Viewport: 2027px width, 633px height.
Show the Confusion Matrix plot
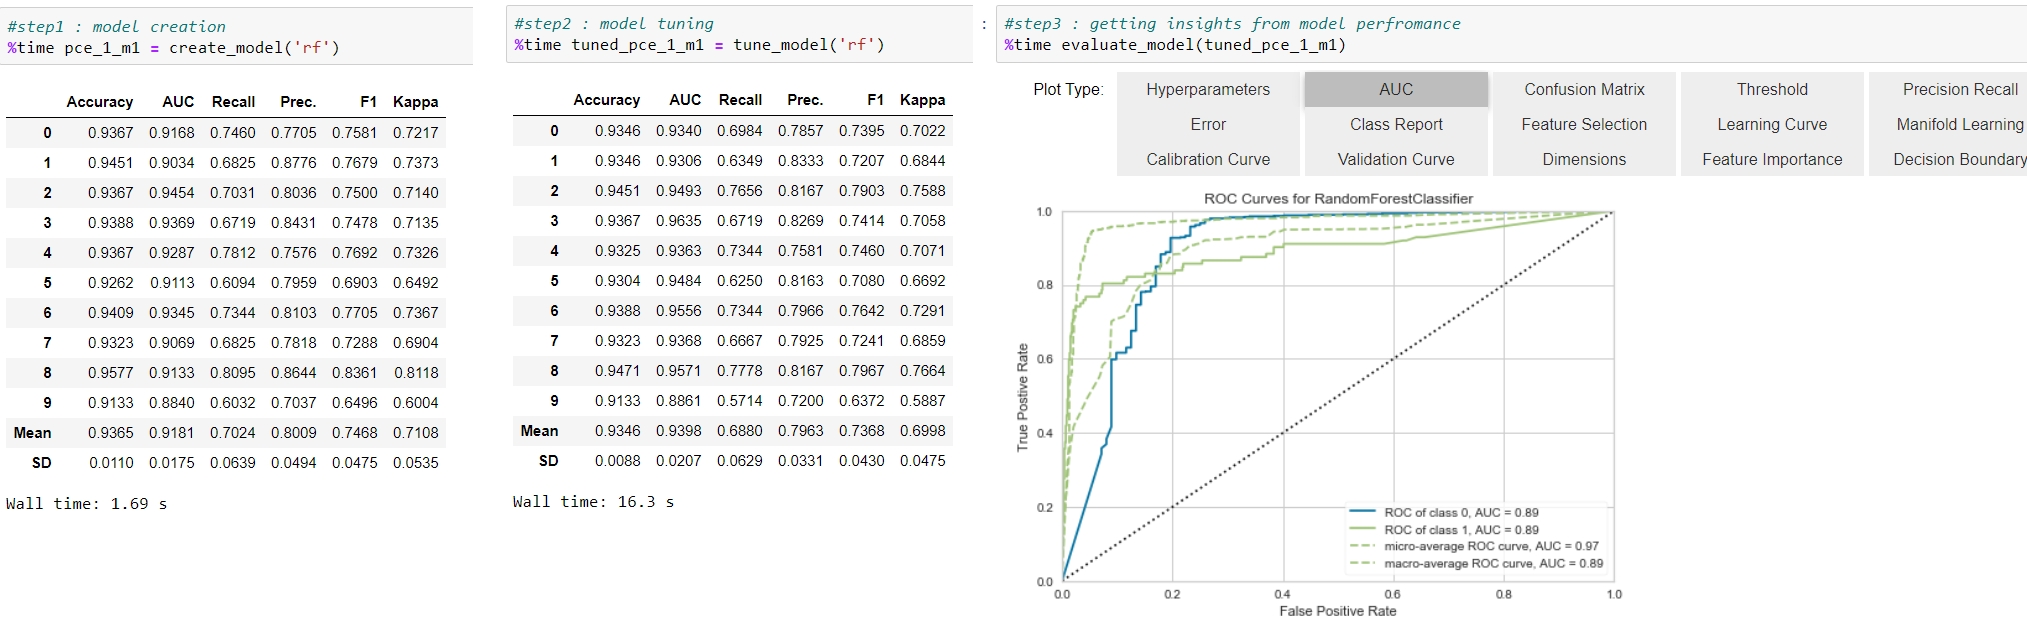[x=1584, y=89]
